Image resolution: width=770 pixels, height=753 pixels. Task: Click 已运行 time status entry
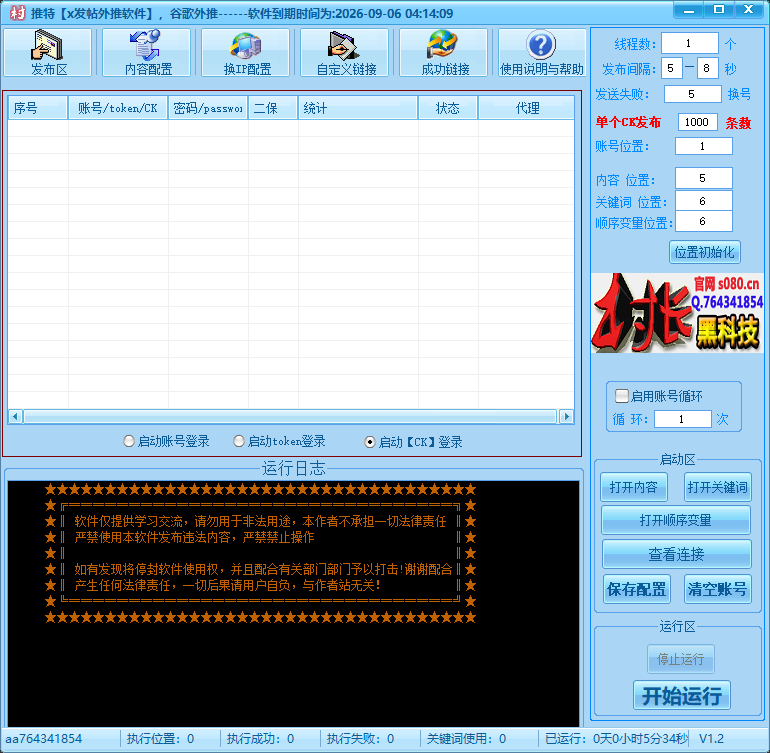coord(616,738)
